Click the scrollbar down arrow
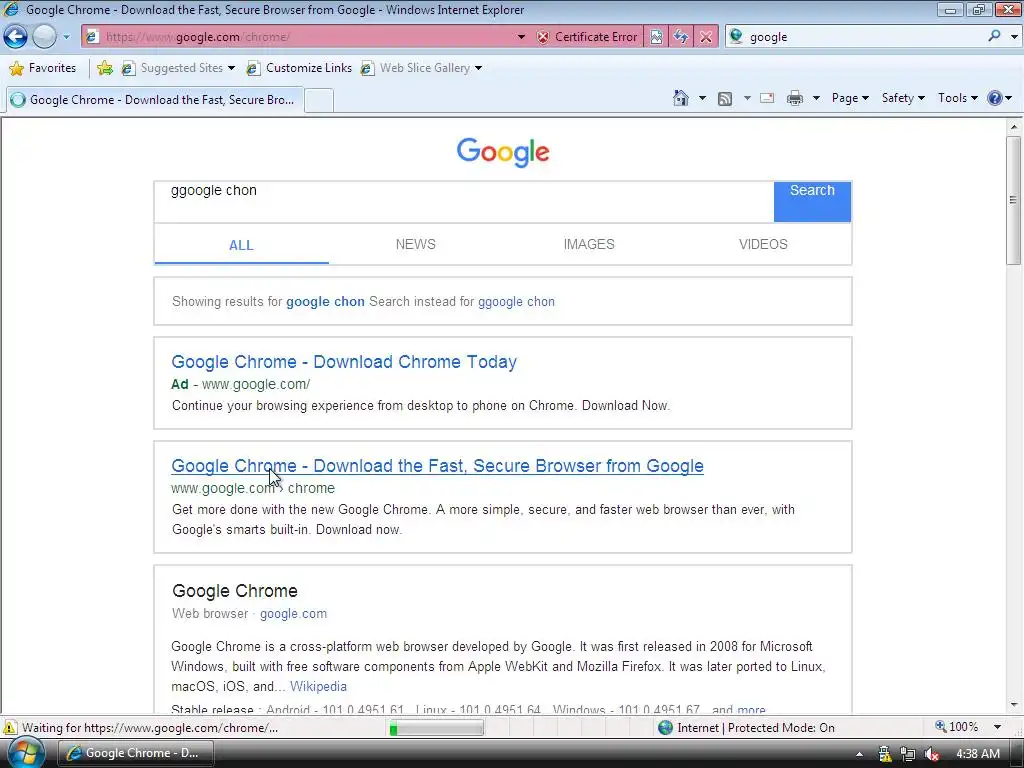 (x=1014, y=705)
